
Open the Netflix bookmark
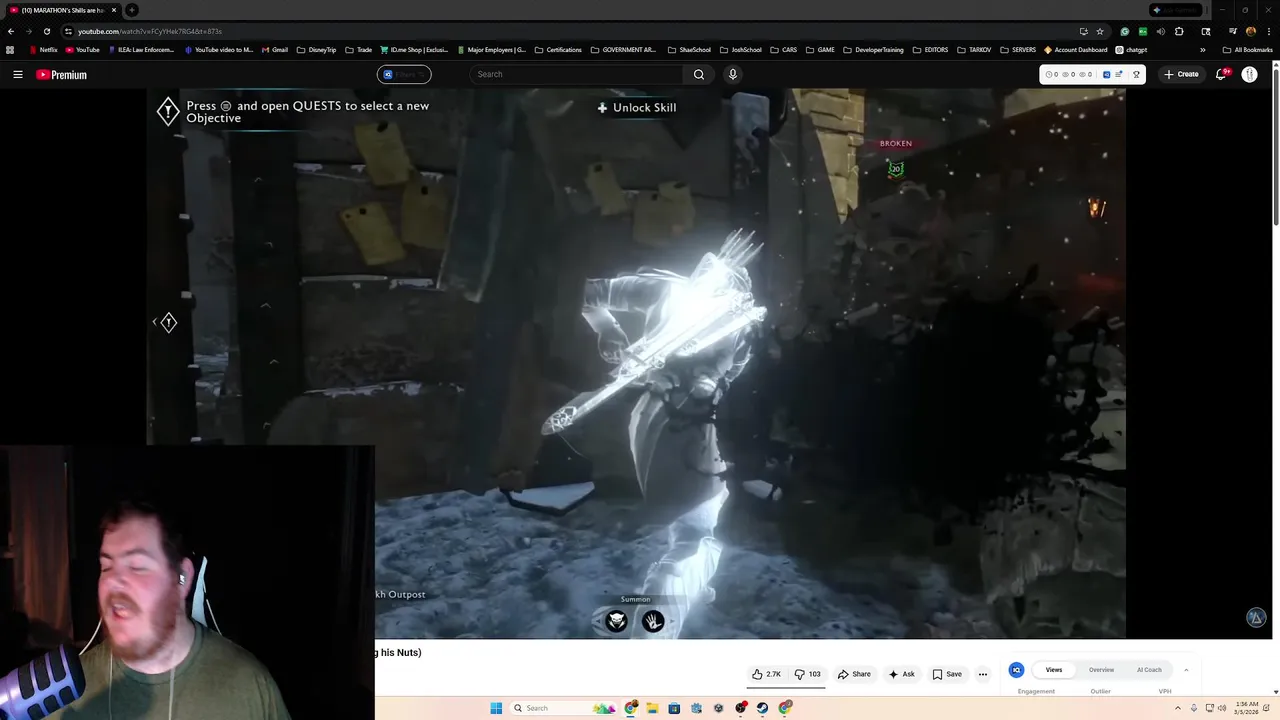tap(43, 50)
